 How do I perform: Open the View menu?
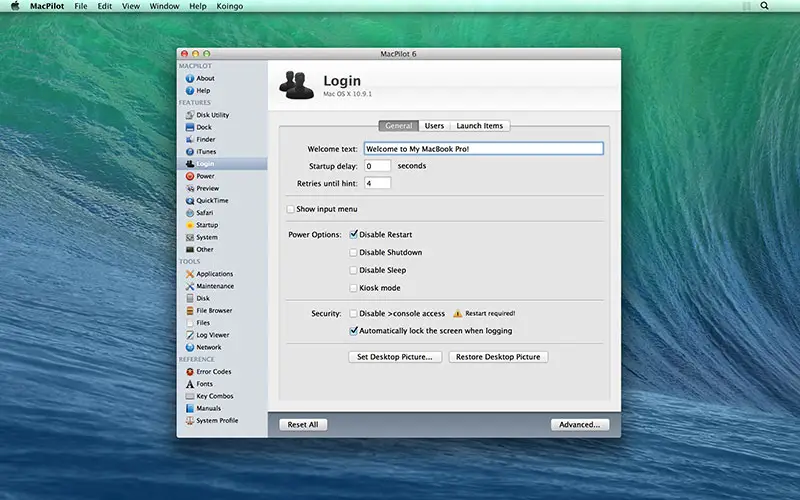(x=131, y=6)
